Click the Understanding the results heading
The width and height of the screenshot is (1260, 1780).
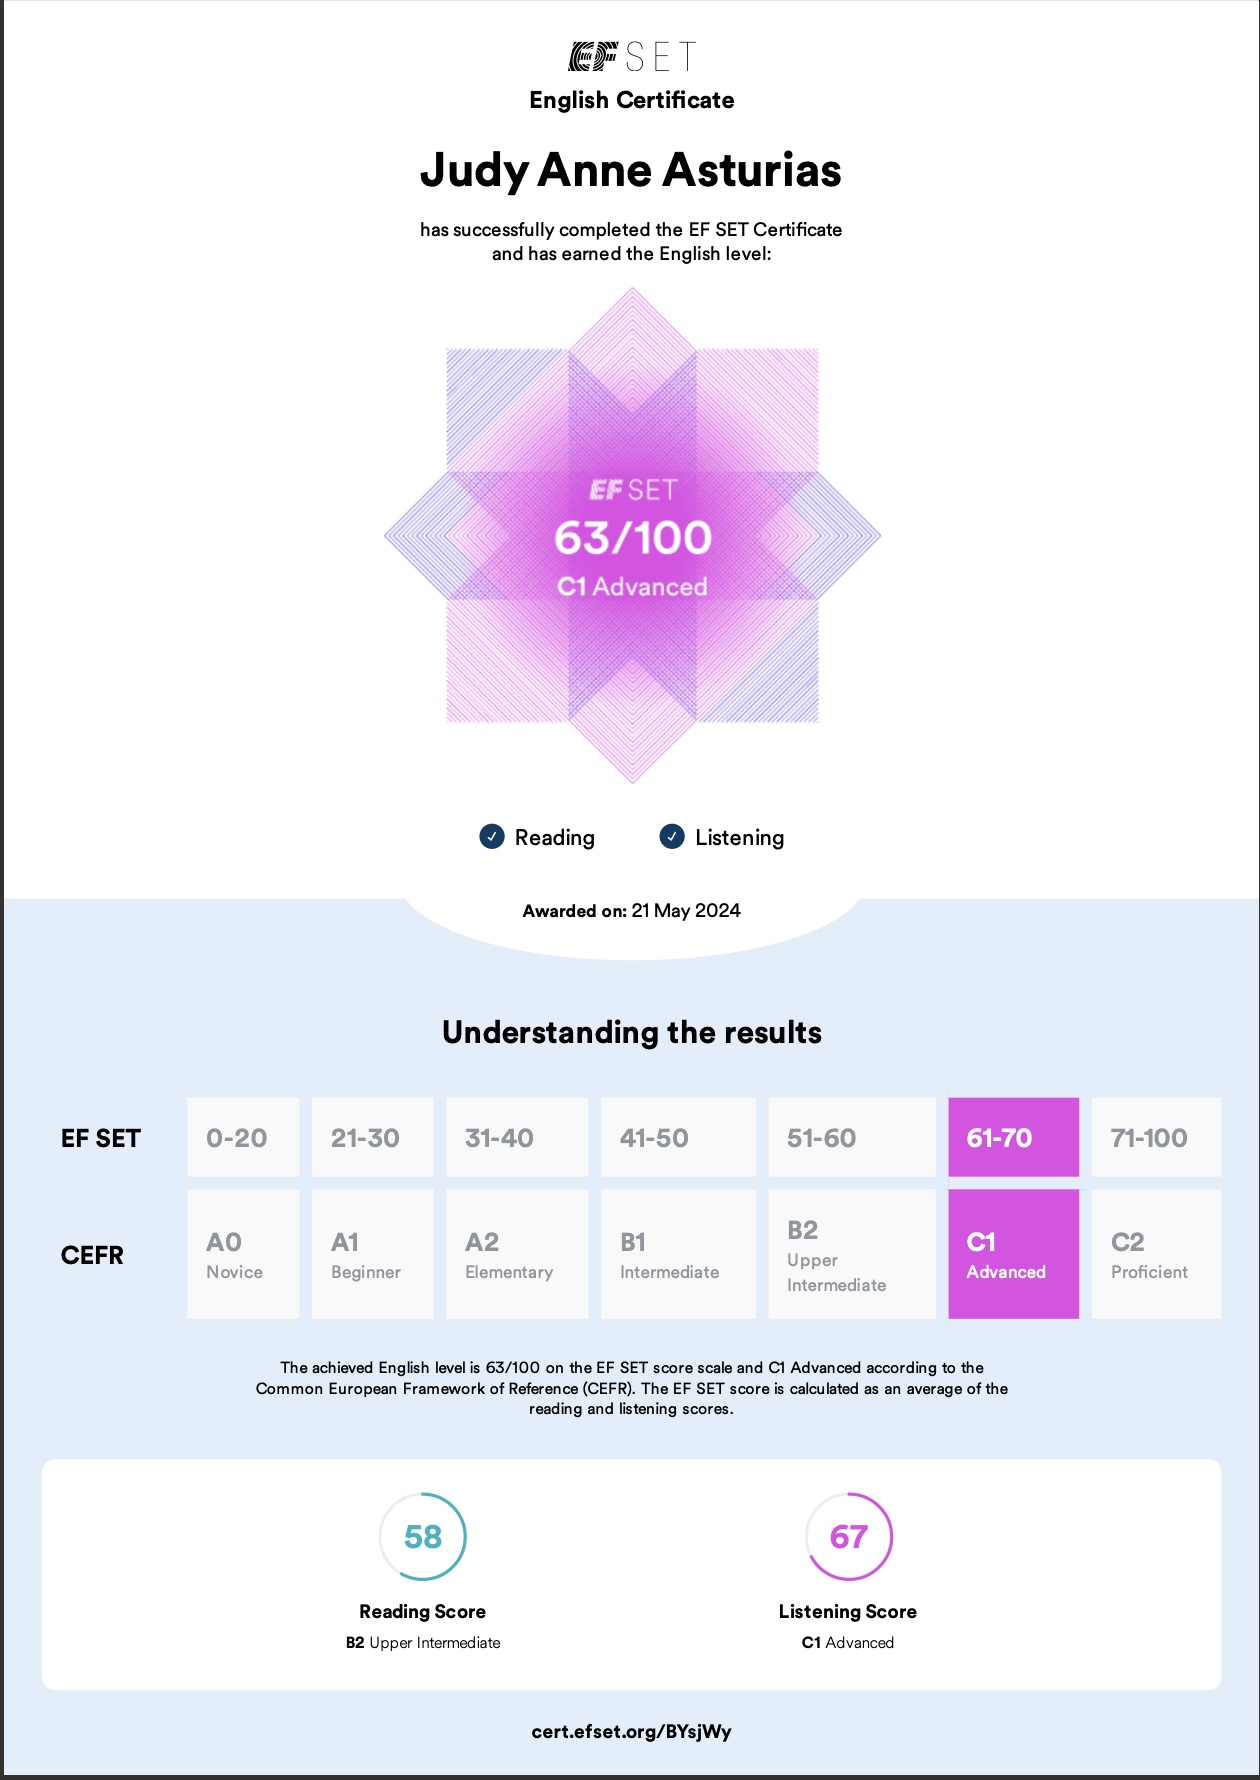point(631,1032)
